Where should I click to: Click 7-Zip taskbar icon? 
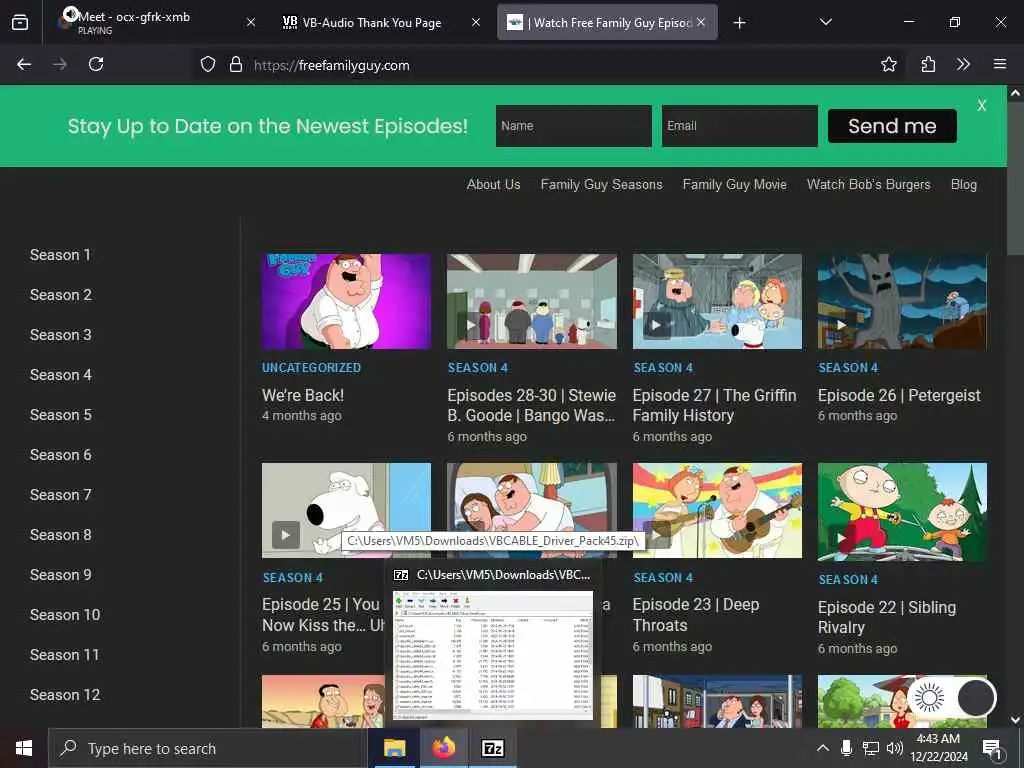492,748
